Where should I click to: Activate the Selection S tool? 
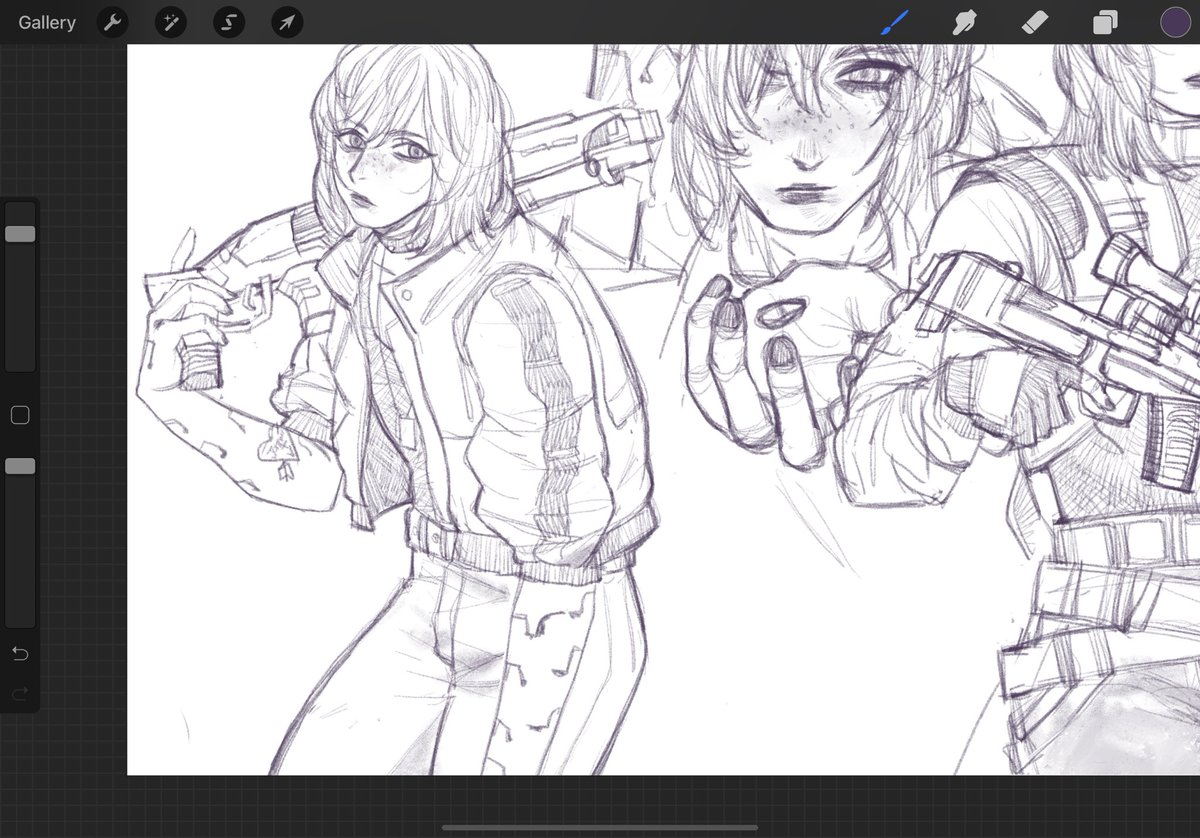229,22
